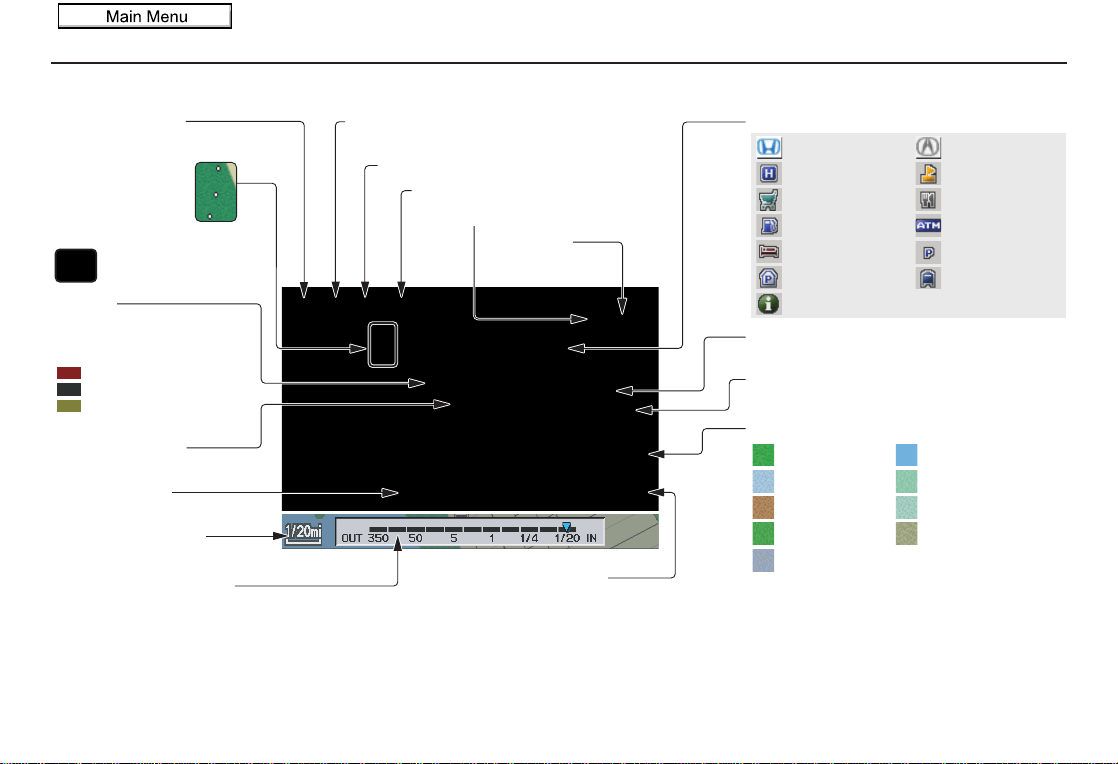Click the black rounded square sample
Screen dimensions: 1118x764
76,265
